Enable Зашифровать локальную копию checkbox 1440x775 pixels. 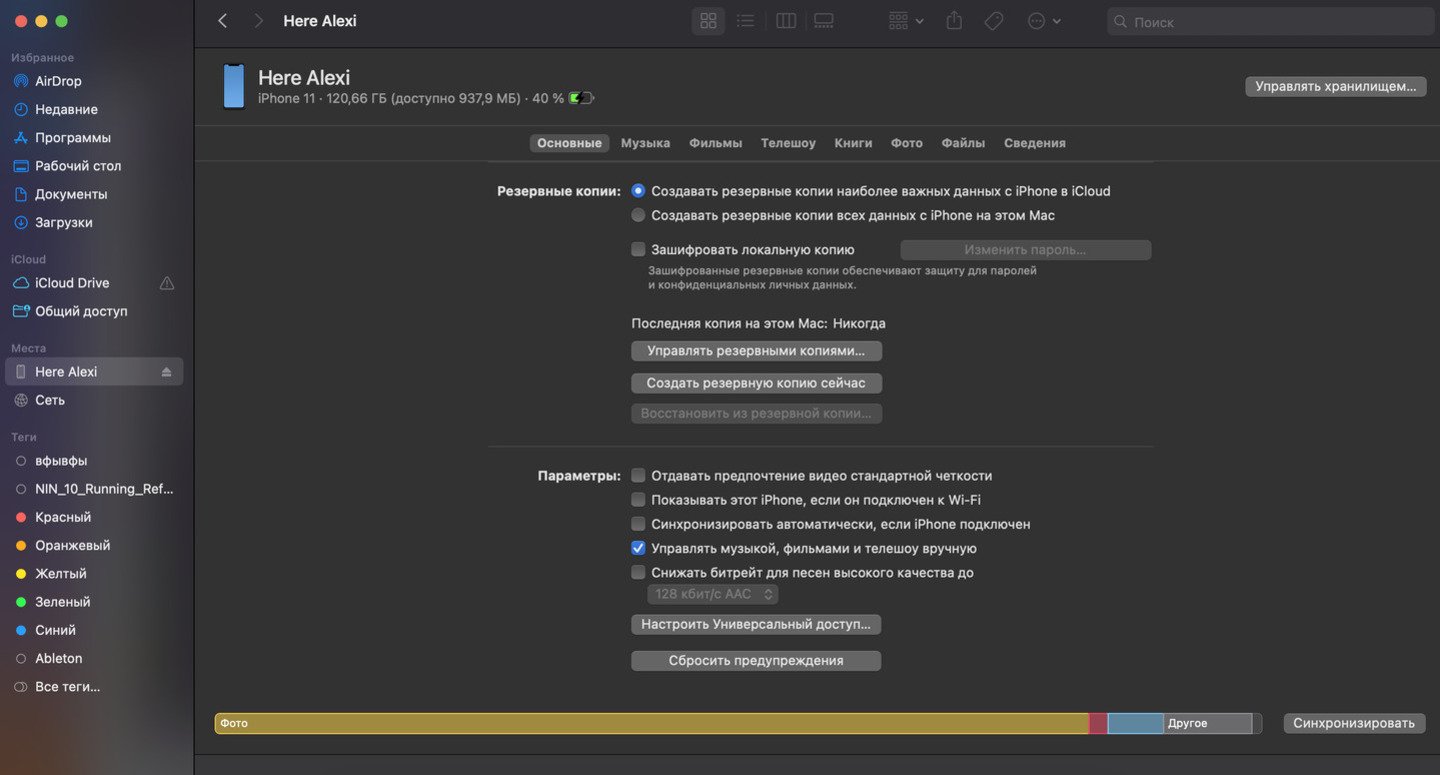(x=638, y=250)
